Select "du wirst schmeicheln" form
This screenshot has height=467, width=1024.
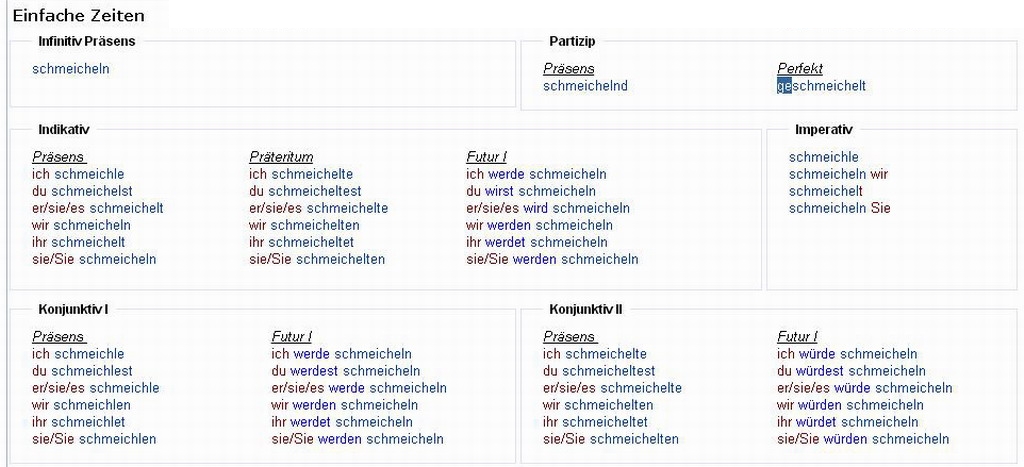(x=530, y=191)
